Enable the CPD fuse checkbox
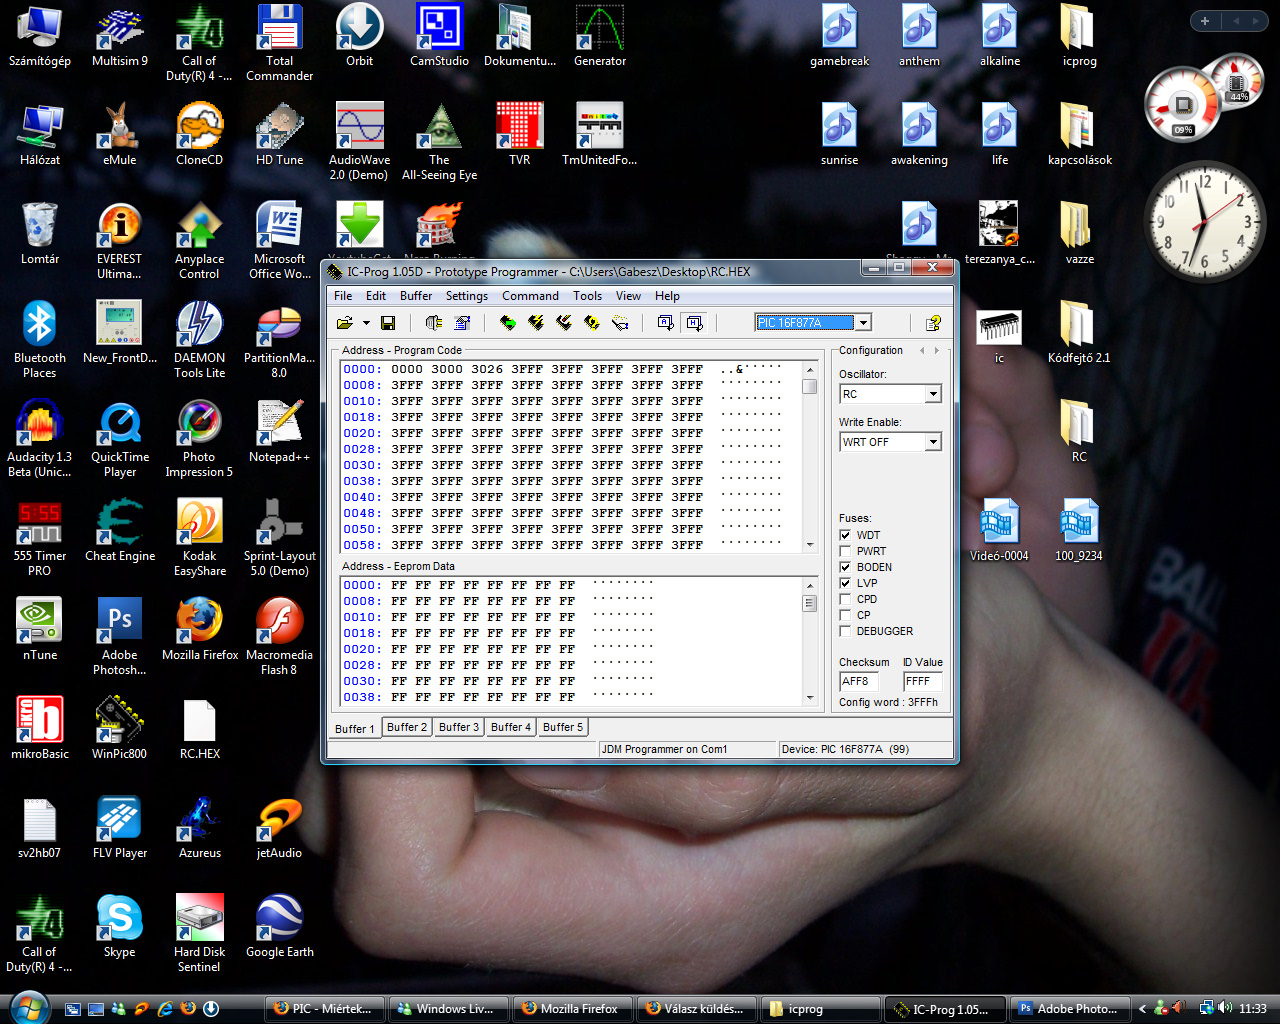The width and height of the screenshot is (1280, 1024). pyautogui.click(x=845, y=599)
